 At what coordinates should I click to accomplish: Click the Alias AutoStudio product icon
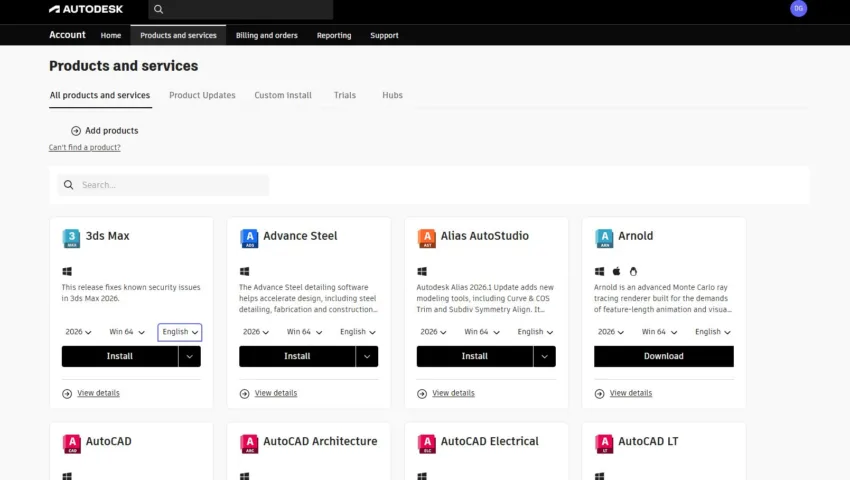(427, 238)
